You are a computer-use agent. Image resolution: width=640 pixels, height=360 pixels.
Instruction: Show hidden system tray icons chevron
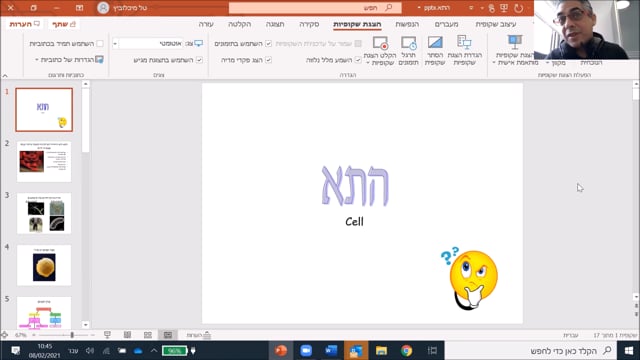[x=154, y=351]
